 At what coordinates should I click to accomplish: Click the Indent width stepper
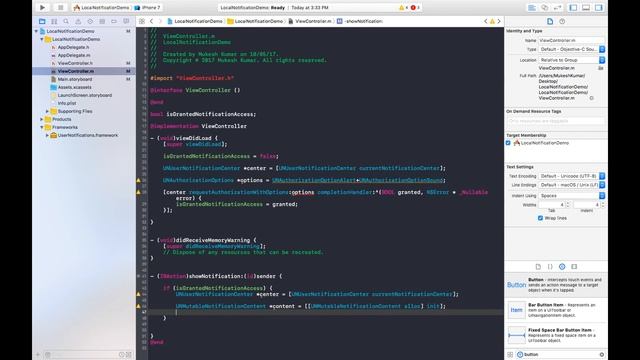click(x=602, y=204)
